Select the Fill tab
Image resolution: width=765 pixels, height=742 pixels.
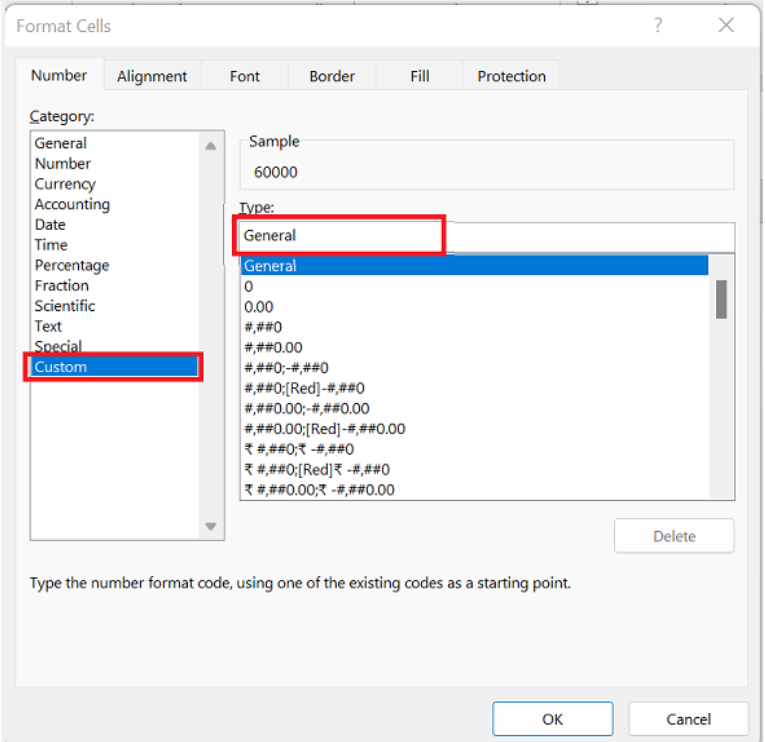[420, 76]
